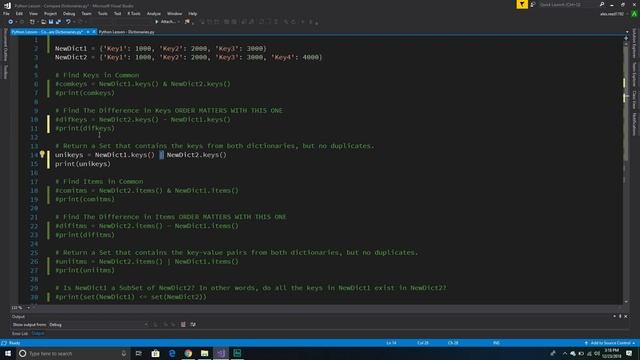
Task: Toggle auto-hide pin on Output panel
Action: point(620,316)
